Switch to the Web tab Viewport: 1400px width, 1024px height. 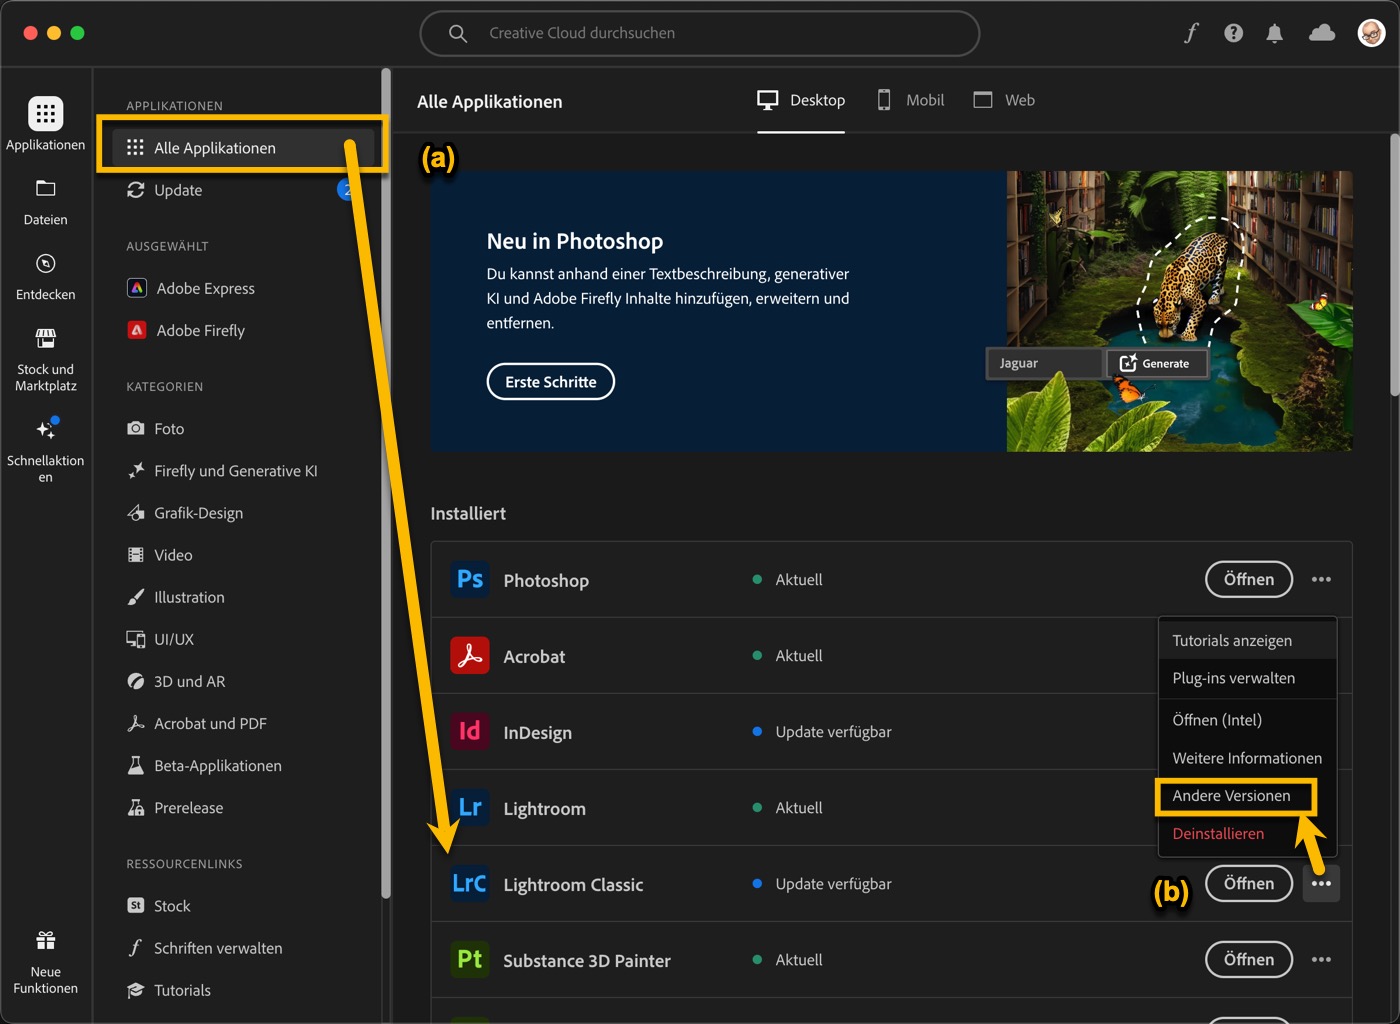(x=1004, y=100)
